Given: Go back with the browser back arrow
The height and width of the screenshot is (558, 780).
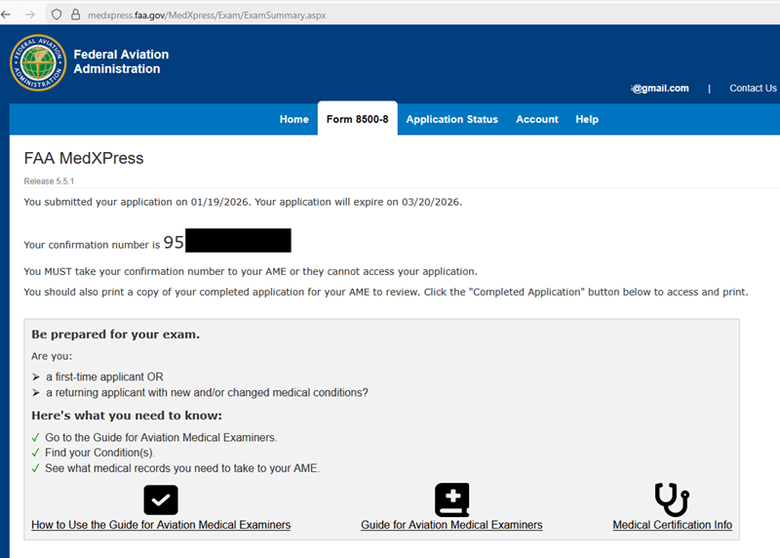Looking at the screenshot, I should 6,15.
